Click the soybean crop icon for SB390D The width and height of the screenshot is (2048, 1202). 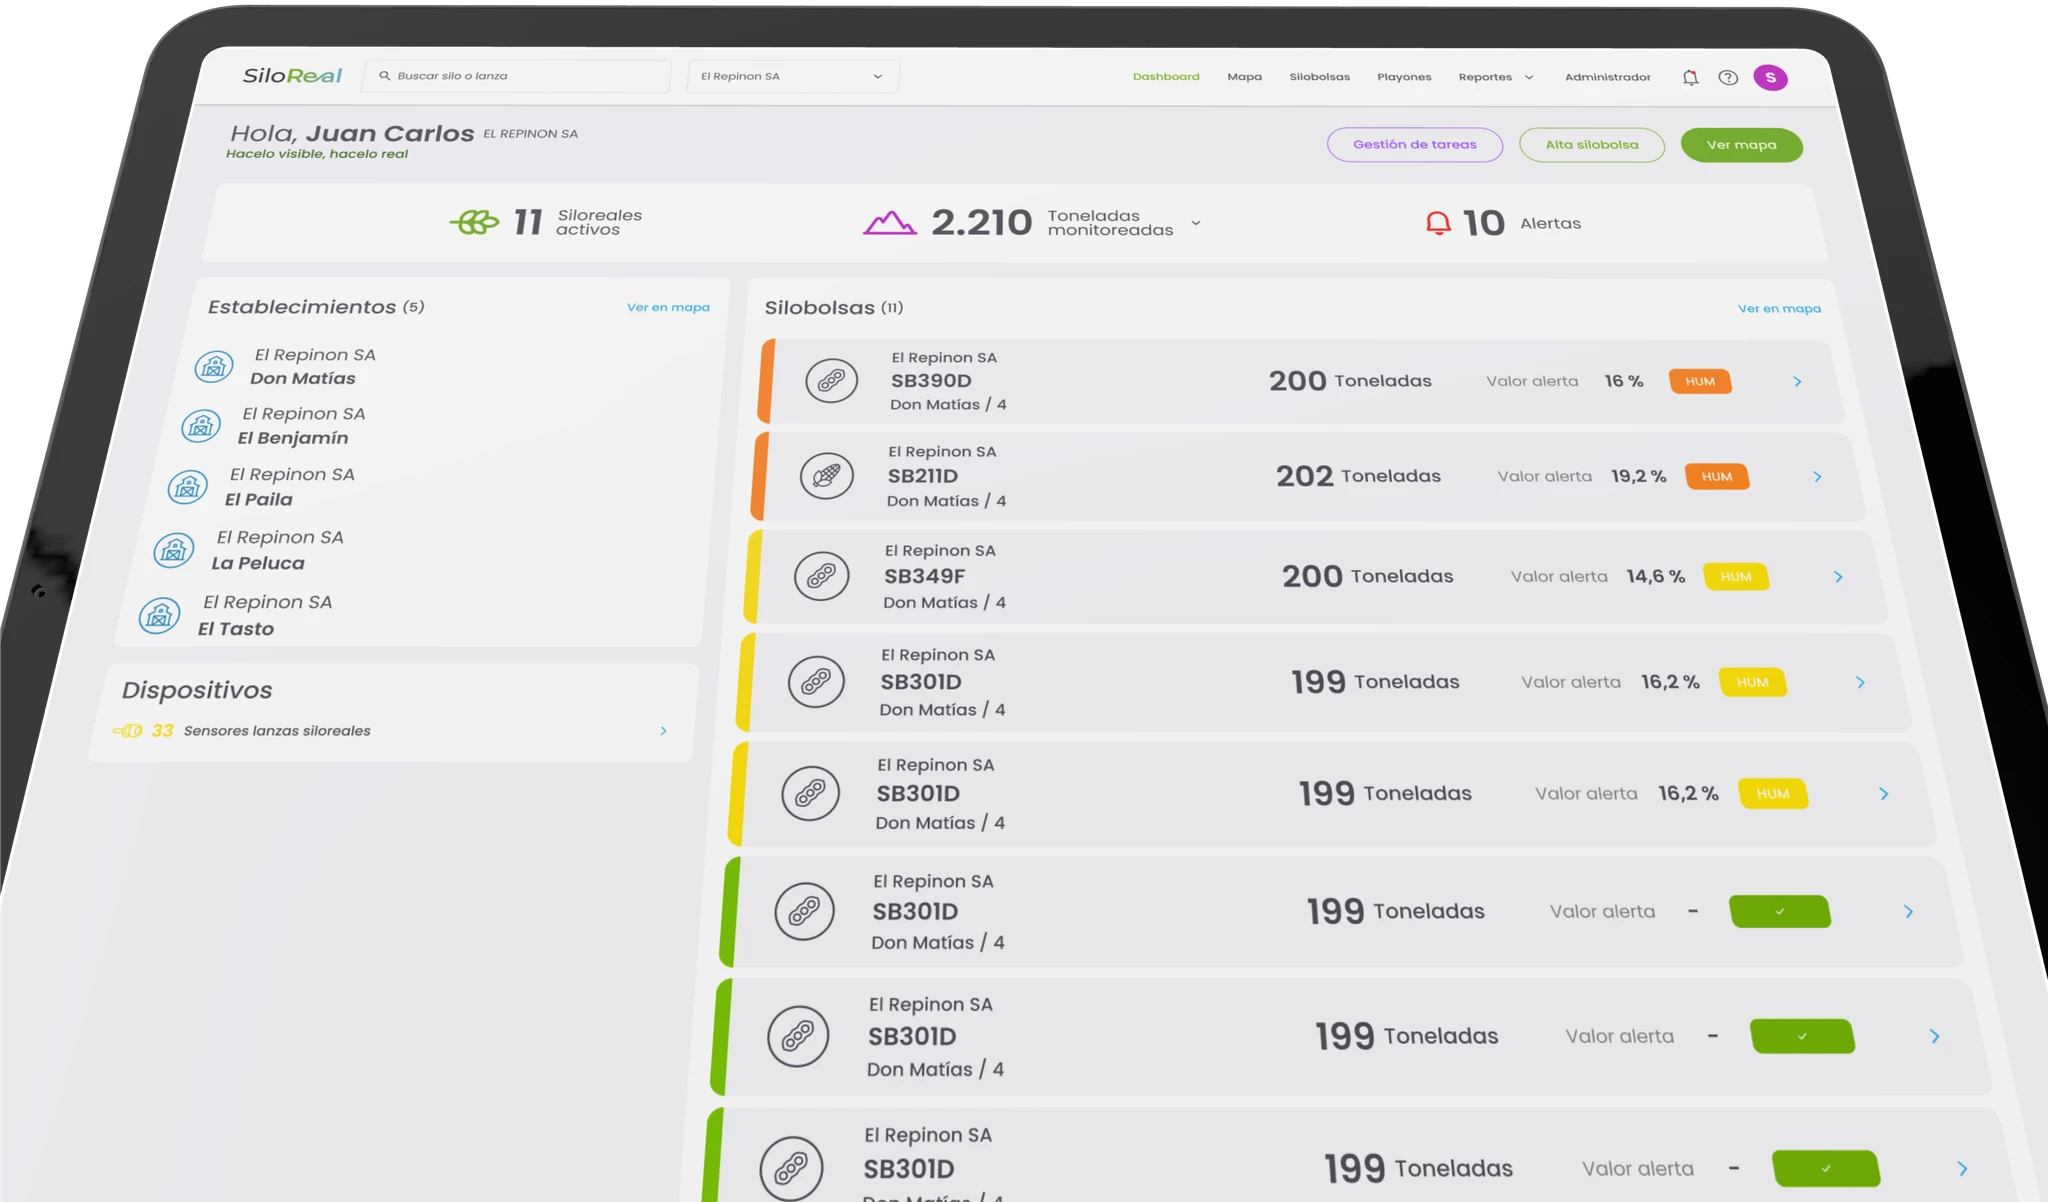pos(832,380)
